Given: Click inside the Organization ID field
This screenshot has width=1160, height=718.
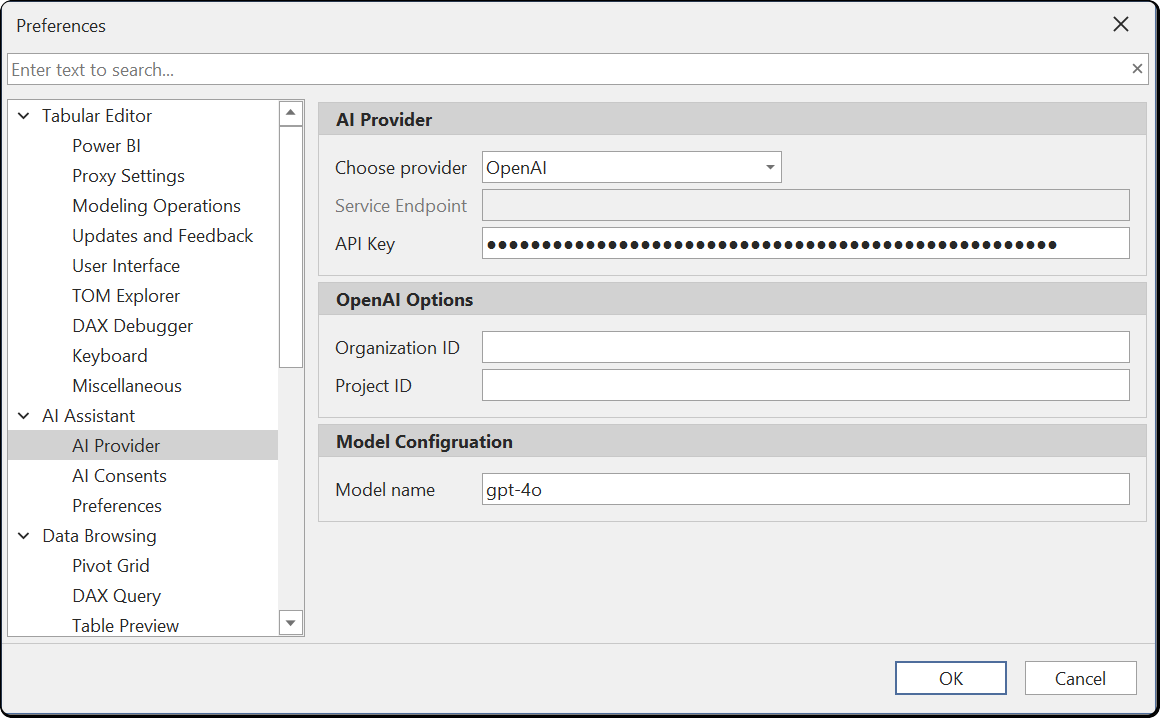Looking at the screenshot, I should click(x=805, y=347).
